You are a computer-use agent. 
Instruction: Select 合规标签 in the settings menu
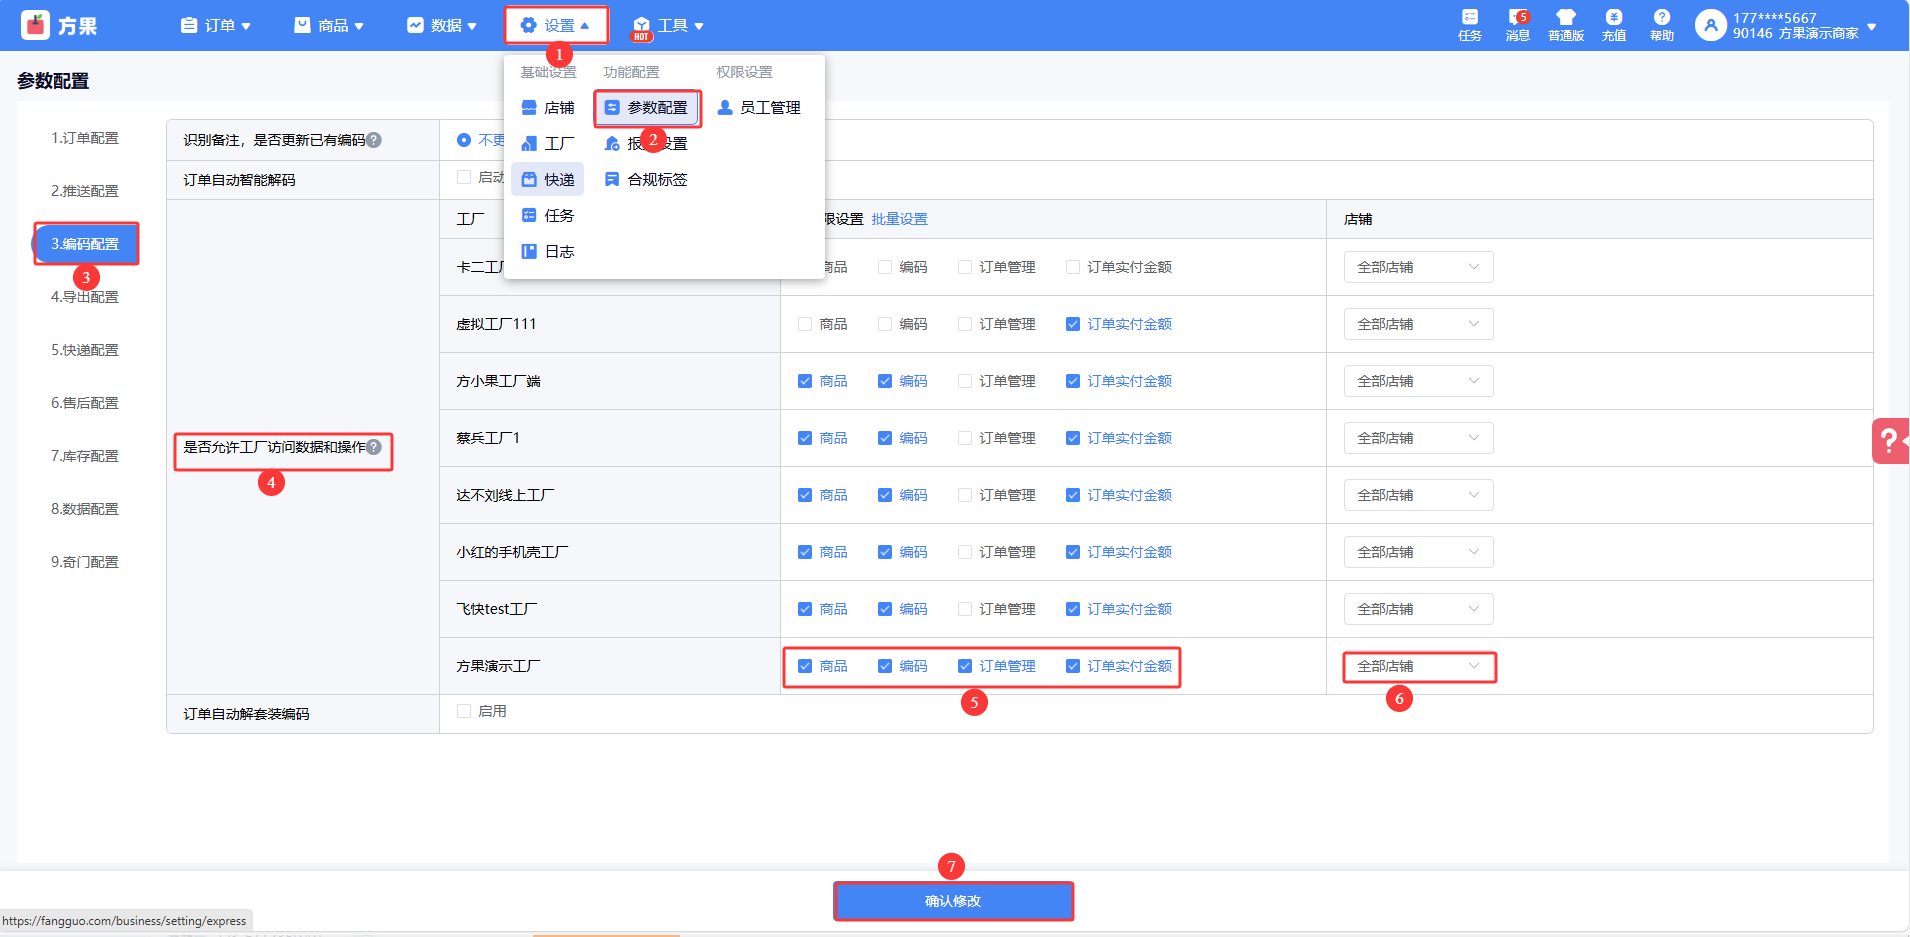pos(646,179)
